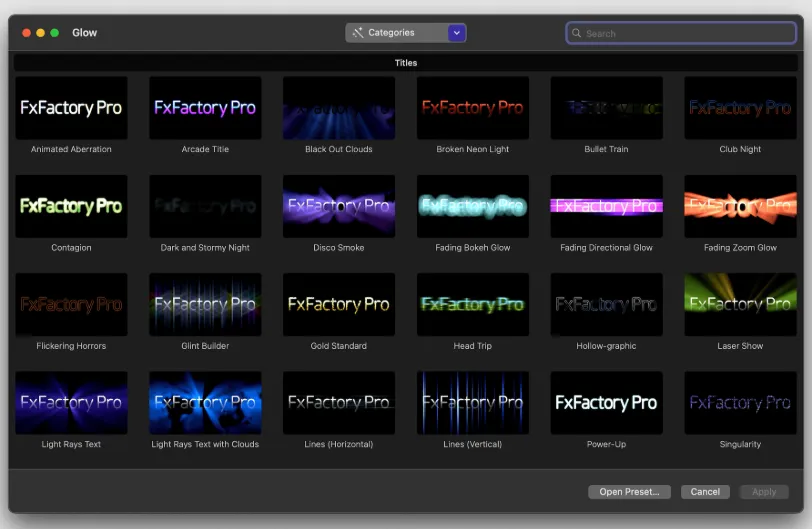The width and height of the screenshot is (812, 529).
Task: Choose the Lines (Horizontal) preset thumbnail
Action: tap(339, 403)
